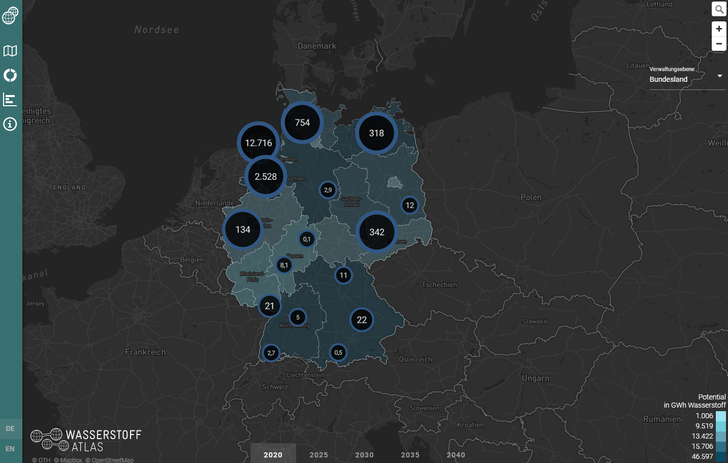Image resolution: width=728 pixels, height=463 pixels.
Task: Open the map search magnifier
Action: coord(718,9)
